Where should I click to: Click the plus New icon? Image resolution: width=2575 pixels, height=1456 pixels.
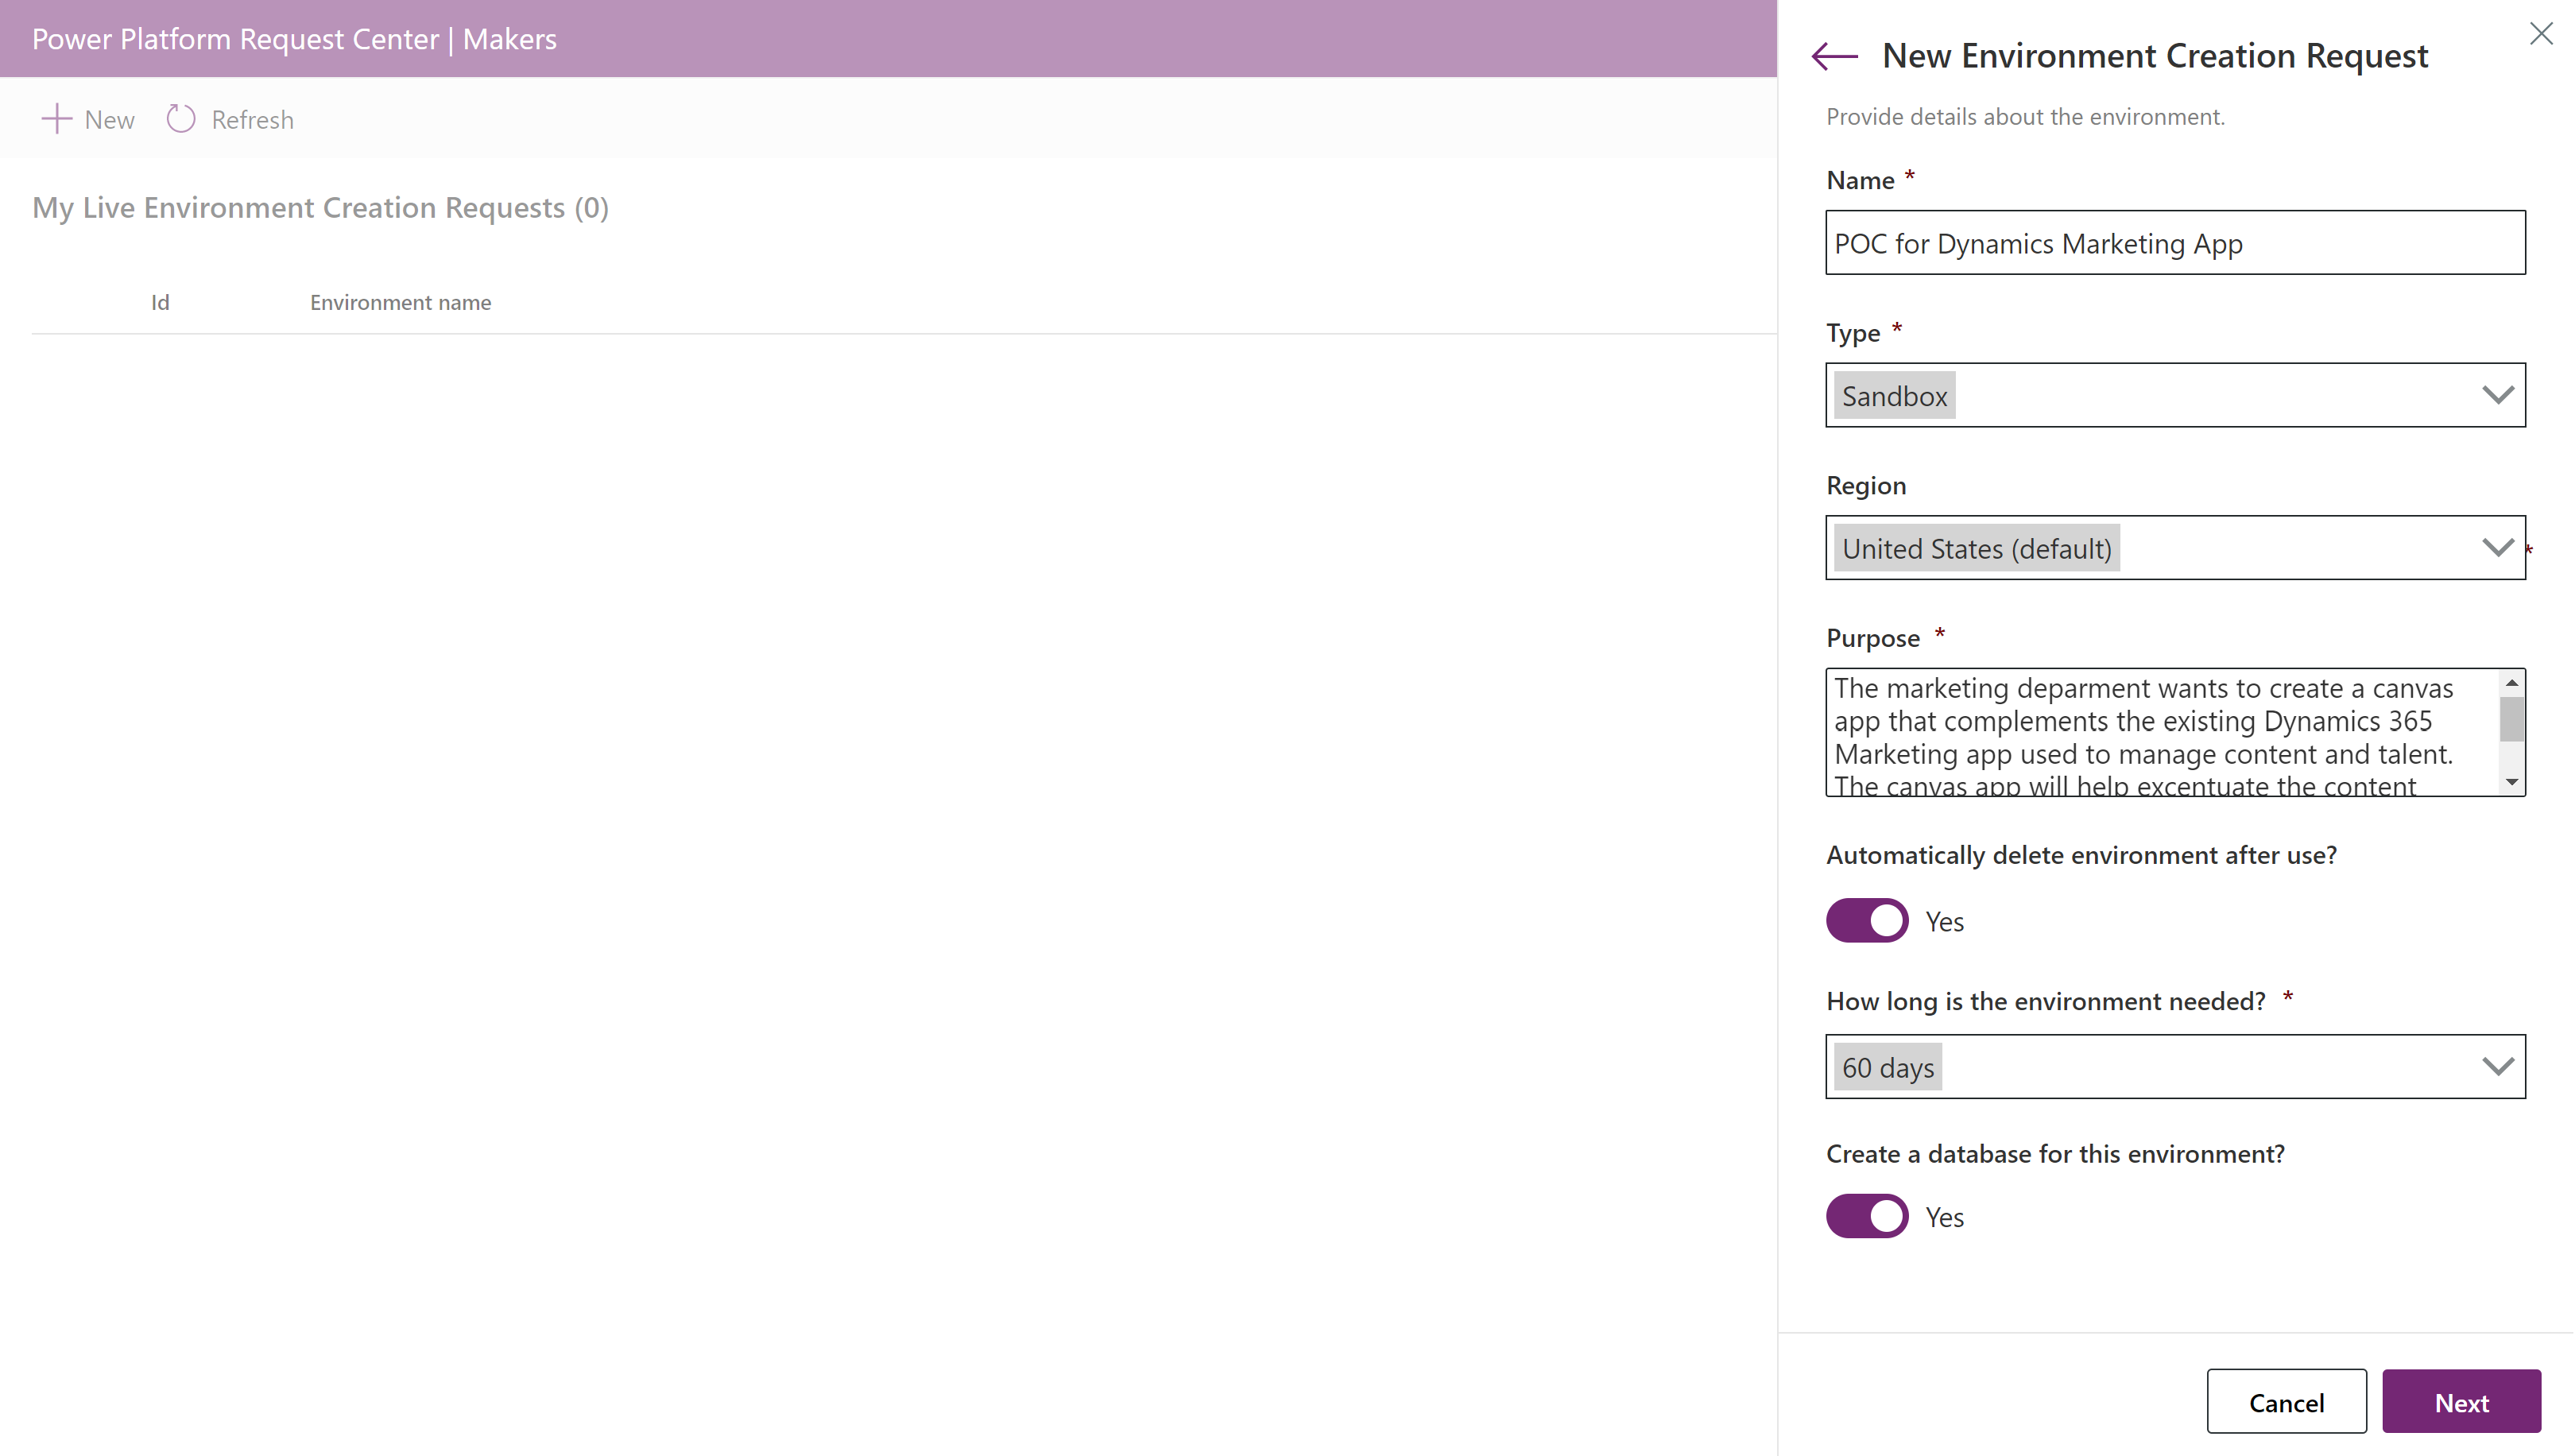pyautogui.click(x=56, y=119)
